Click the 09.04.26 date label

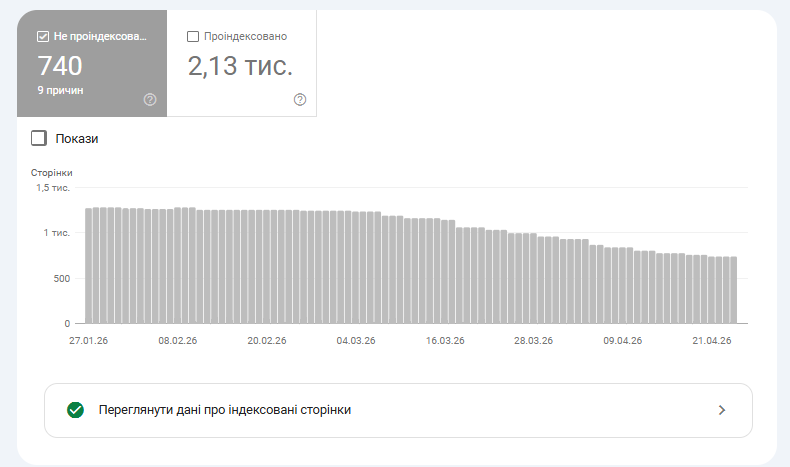[x=623, y=341]
